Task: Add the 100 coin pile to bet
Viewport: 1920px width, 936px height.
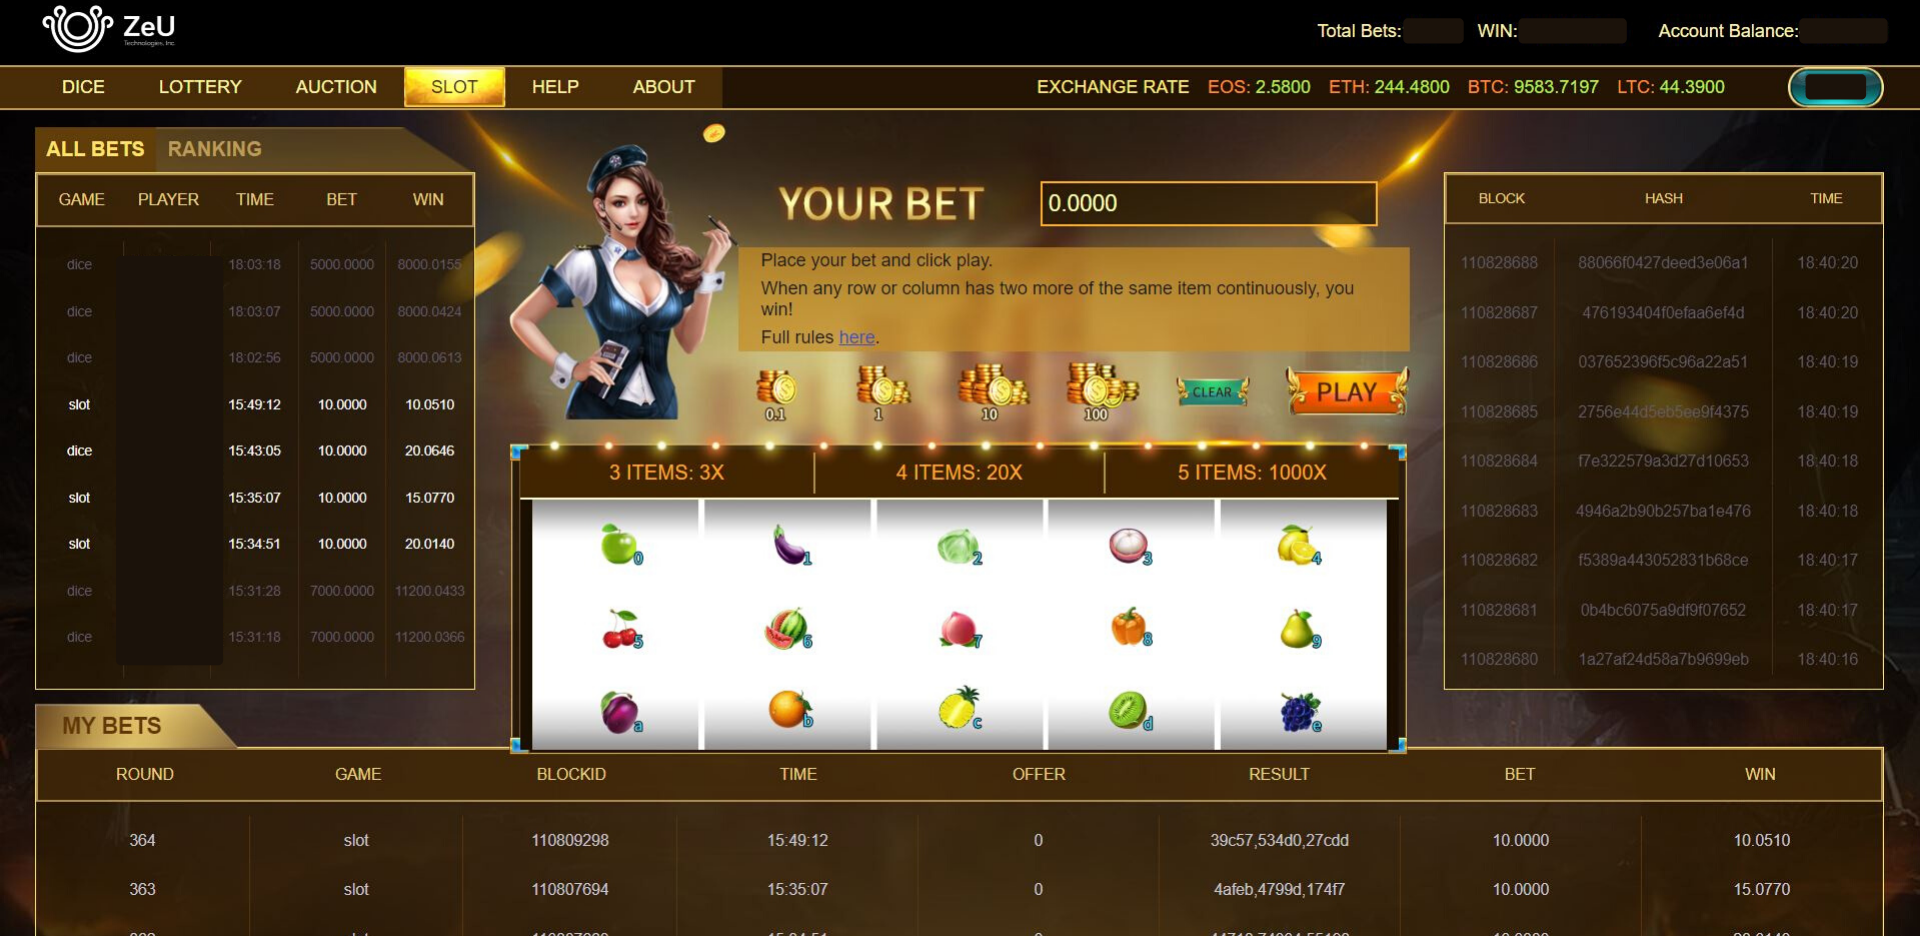Action: tap(1101, 391)
